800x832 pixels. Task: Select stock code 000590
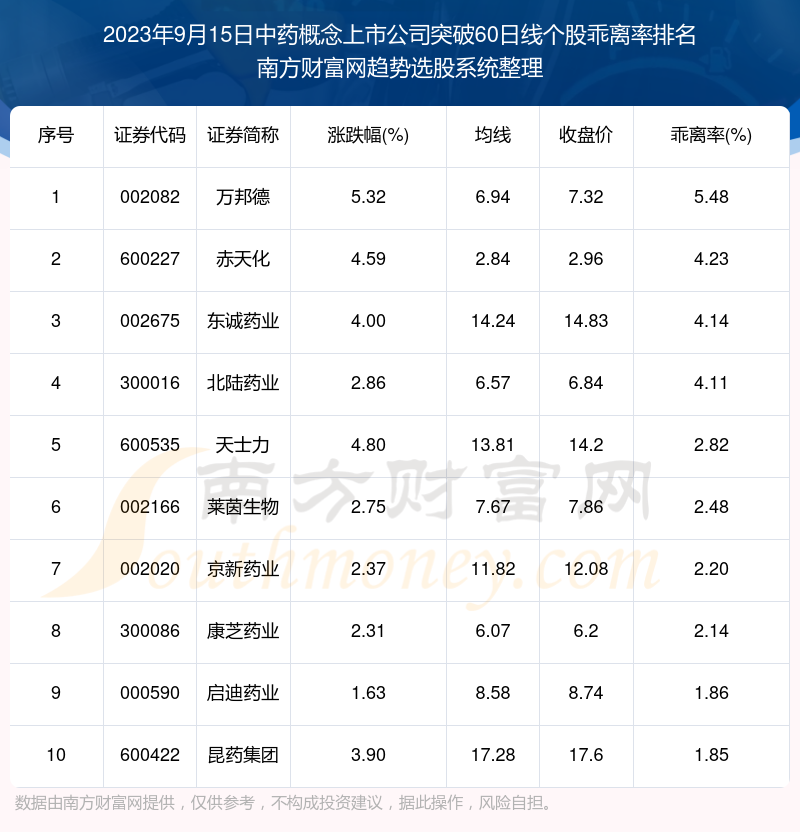(x=150, y=693)
